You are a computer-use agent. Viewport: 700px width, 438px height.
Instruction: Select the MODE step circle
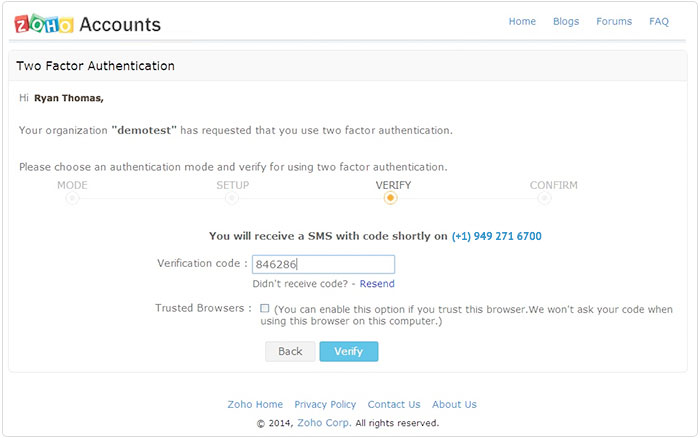(72, 198)
